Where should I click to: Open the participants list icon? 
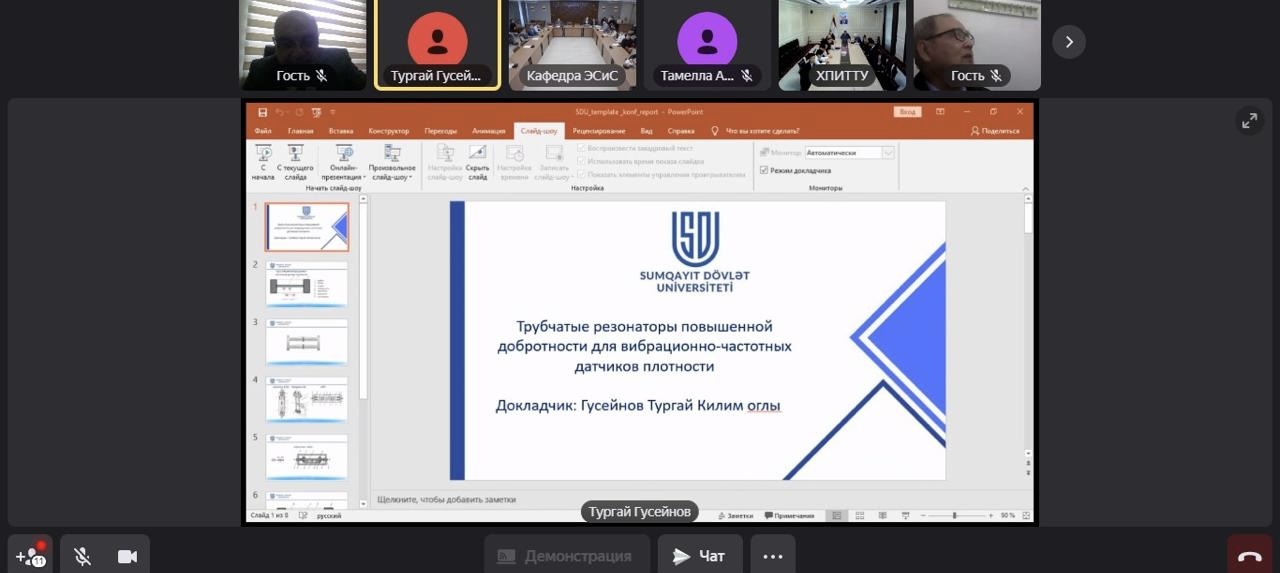30,557
